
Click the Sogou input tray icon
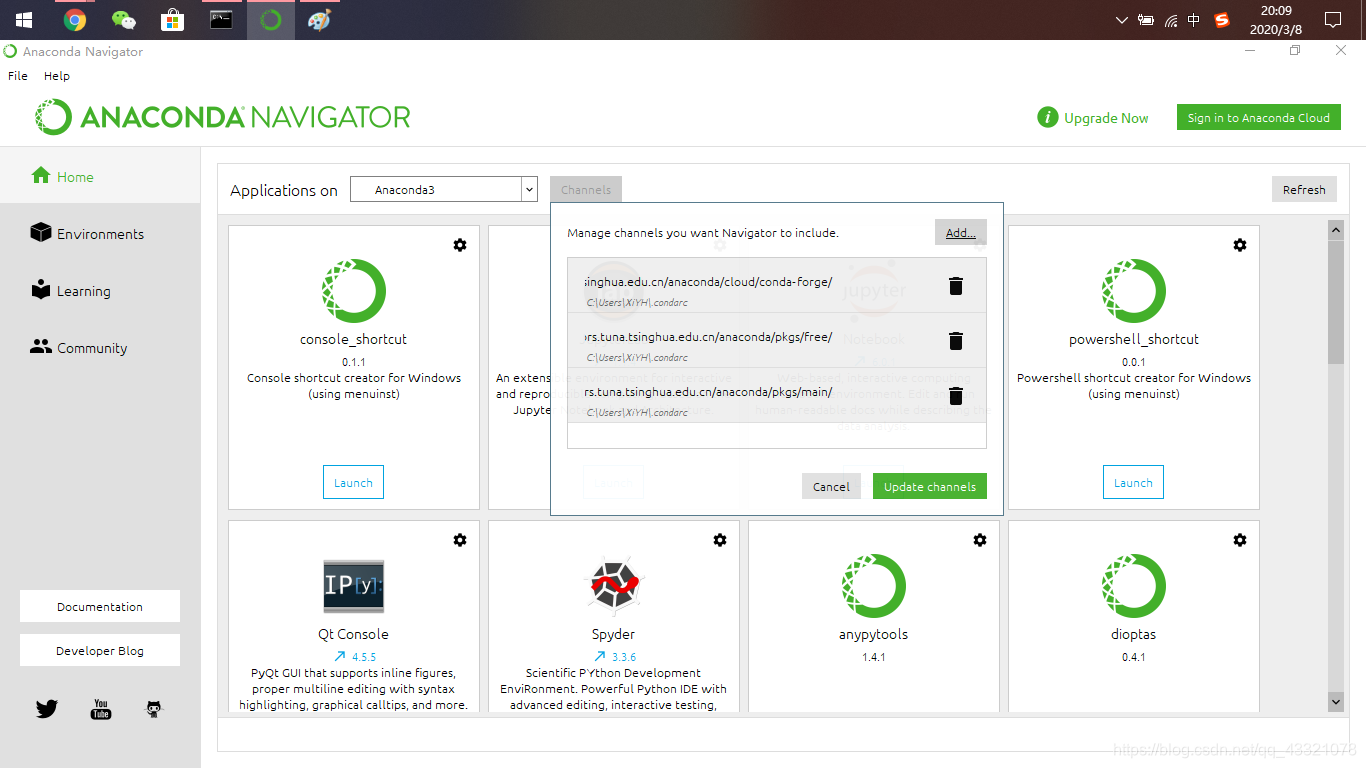[1222, 20]
